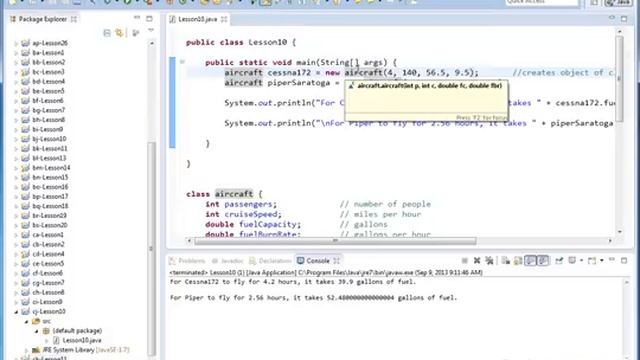The image size is (640, 360).
Task: Minimize the Console view
Action: (x=611, y=260)
